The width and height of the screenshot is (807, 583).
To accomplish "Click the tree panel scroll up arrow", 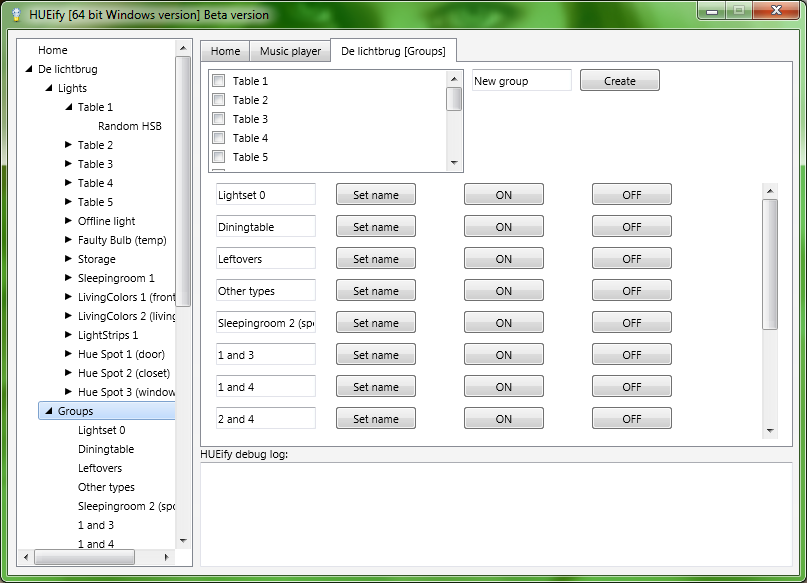I will (183, 48).
